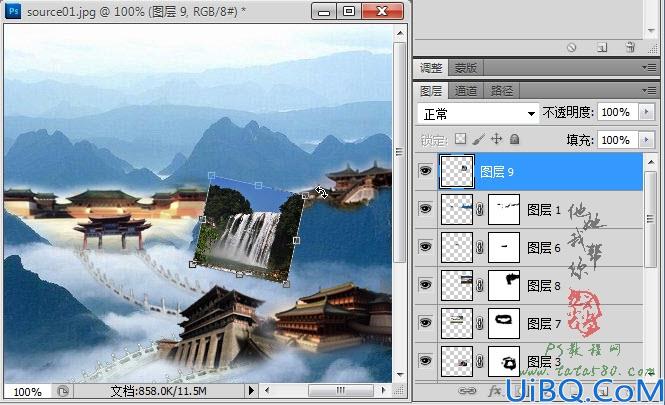
Task: Click the right-middle transform handle on waterfall
Action: [296, 240]
